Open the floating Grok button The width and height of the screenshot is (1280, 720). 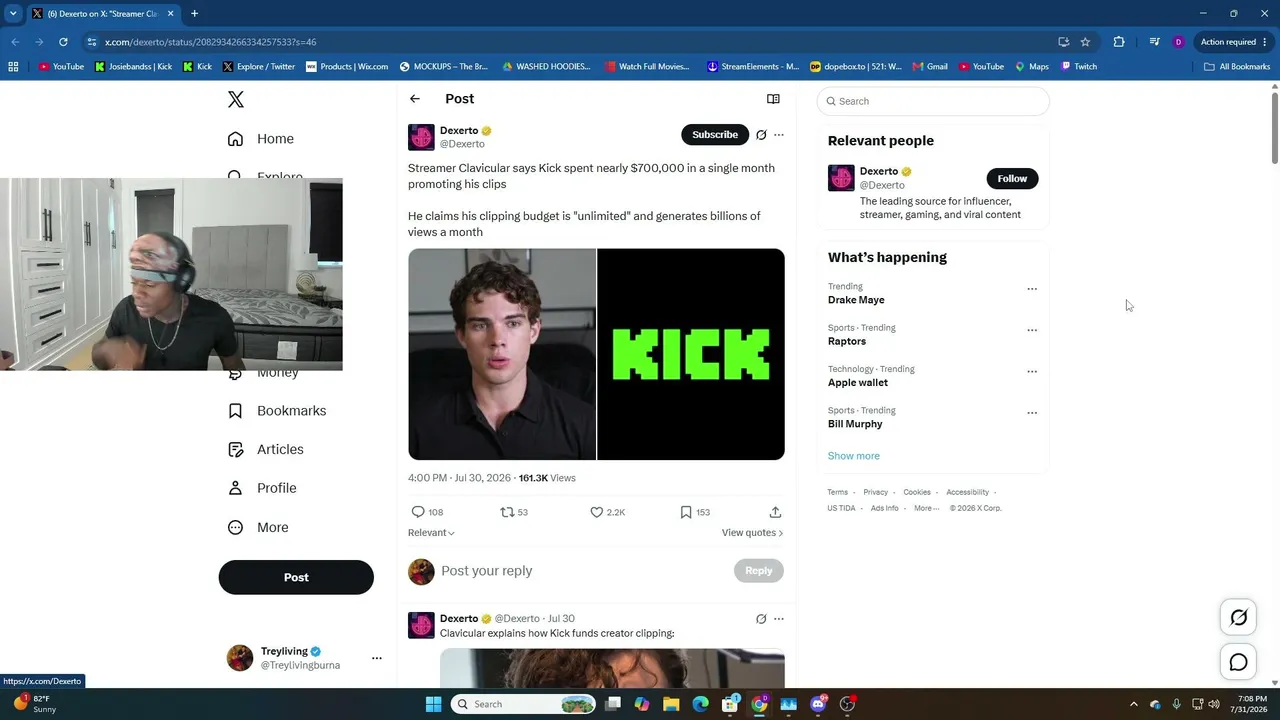point(1238,618)
